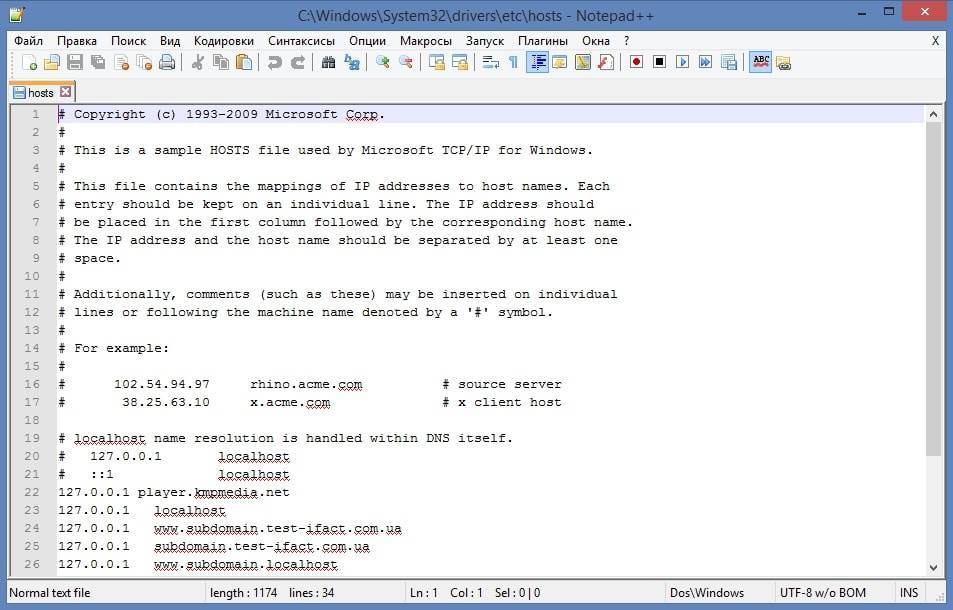Open the Опции menu
The image size is (953, 610).
367,41
